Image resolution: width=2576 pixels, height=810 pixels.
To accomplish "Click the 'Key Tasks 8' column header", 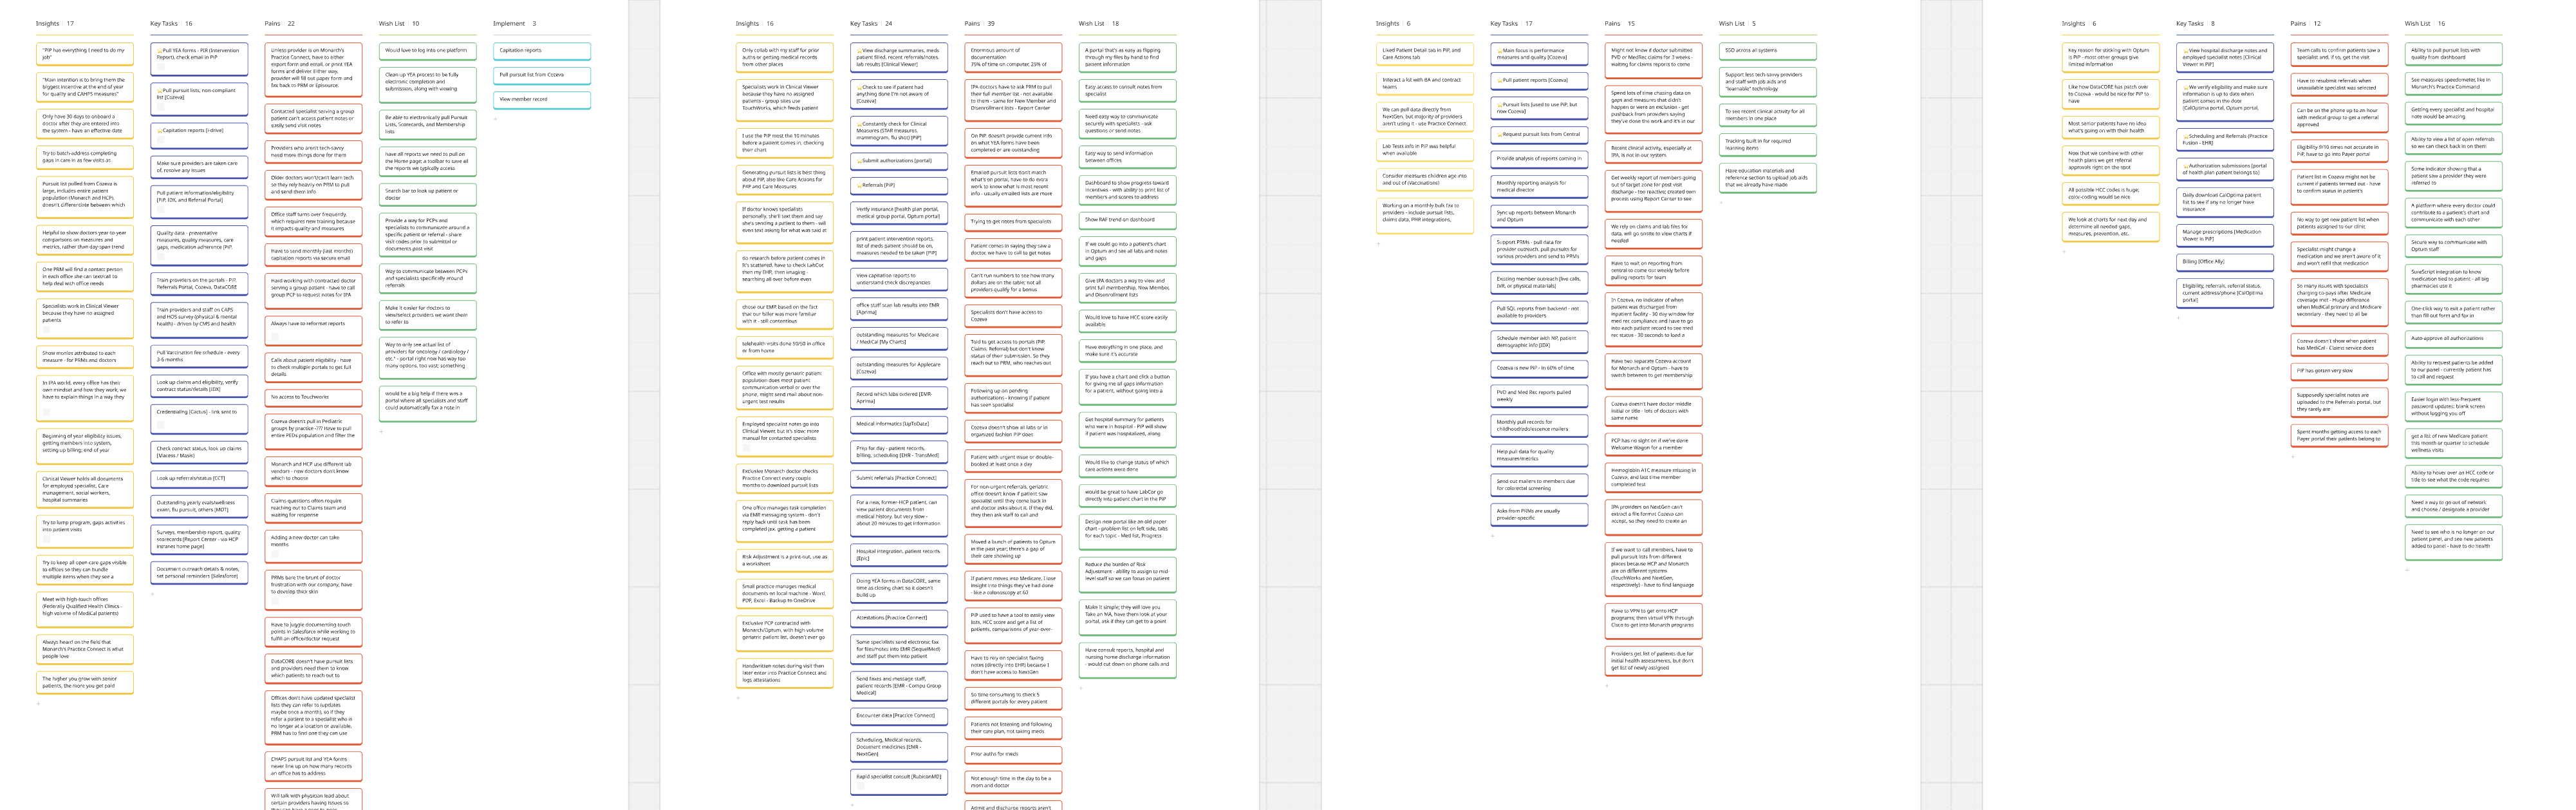I will pyautogui.click(x=2195, y=23).
